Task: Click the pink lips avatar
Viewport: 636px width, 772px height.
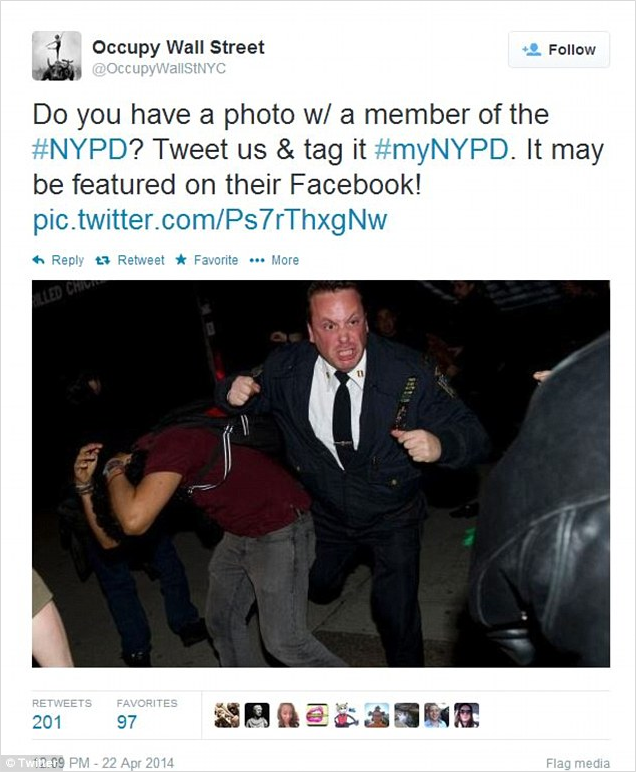Action: click(x=317, y=715)
